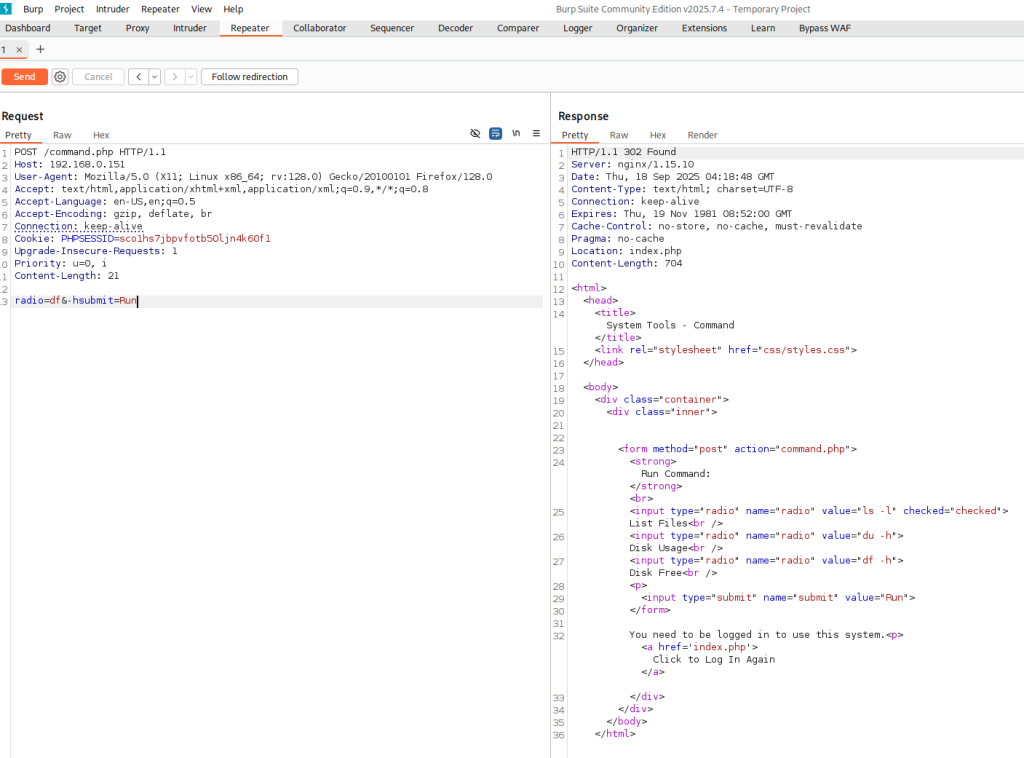The width and height of the screenshot is (1024, 758).
Task: Toggle hidden-eye icon in Request panel
Action: [x=475, y=134]
